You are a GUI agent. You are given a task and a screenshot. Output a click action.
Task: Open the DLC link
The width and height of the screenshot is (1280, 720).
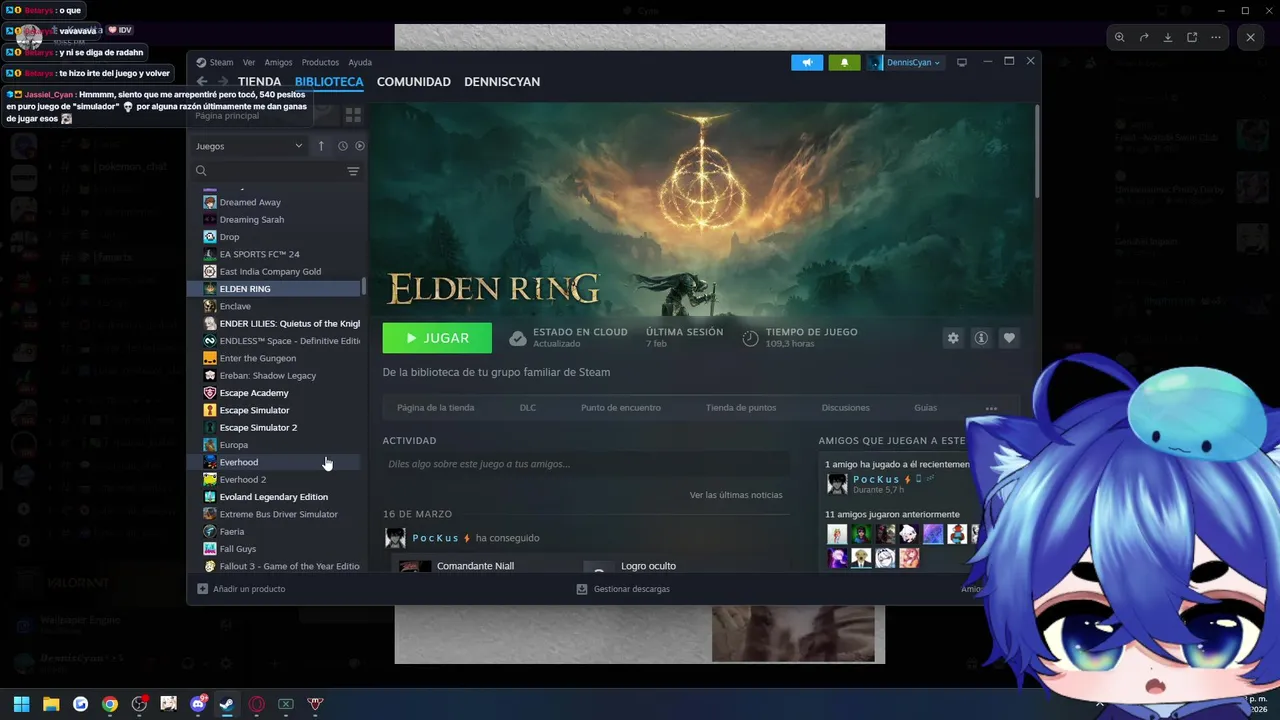(x=528, y=408)
